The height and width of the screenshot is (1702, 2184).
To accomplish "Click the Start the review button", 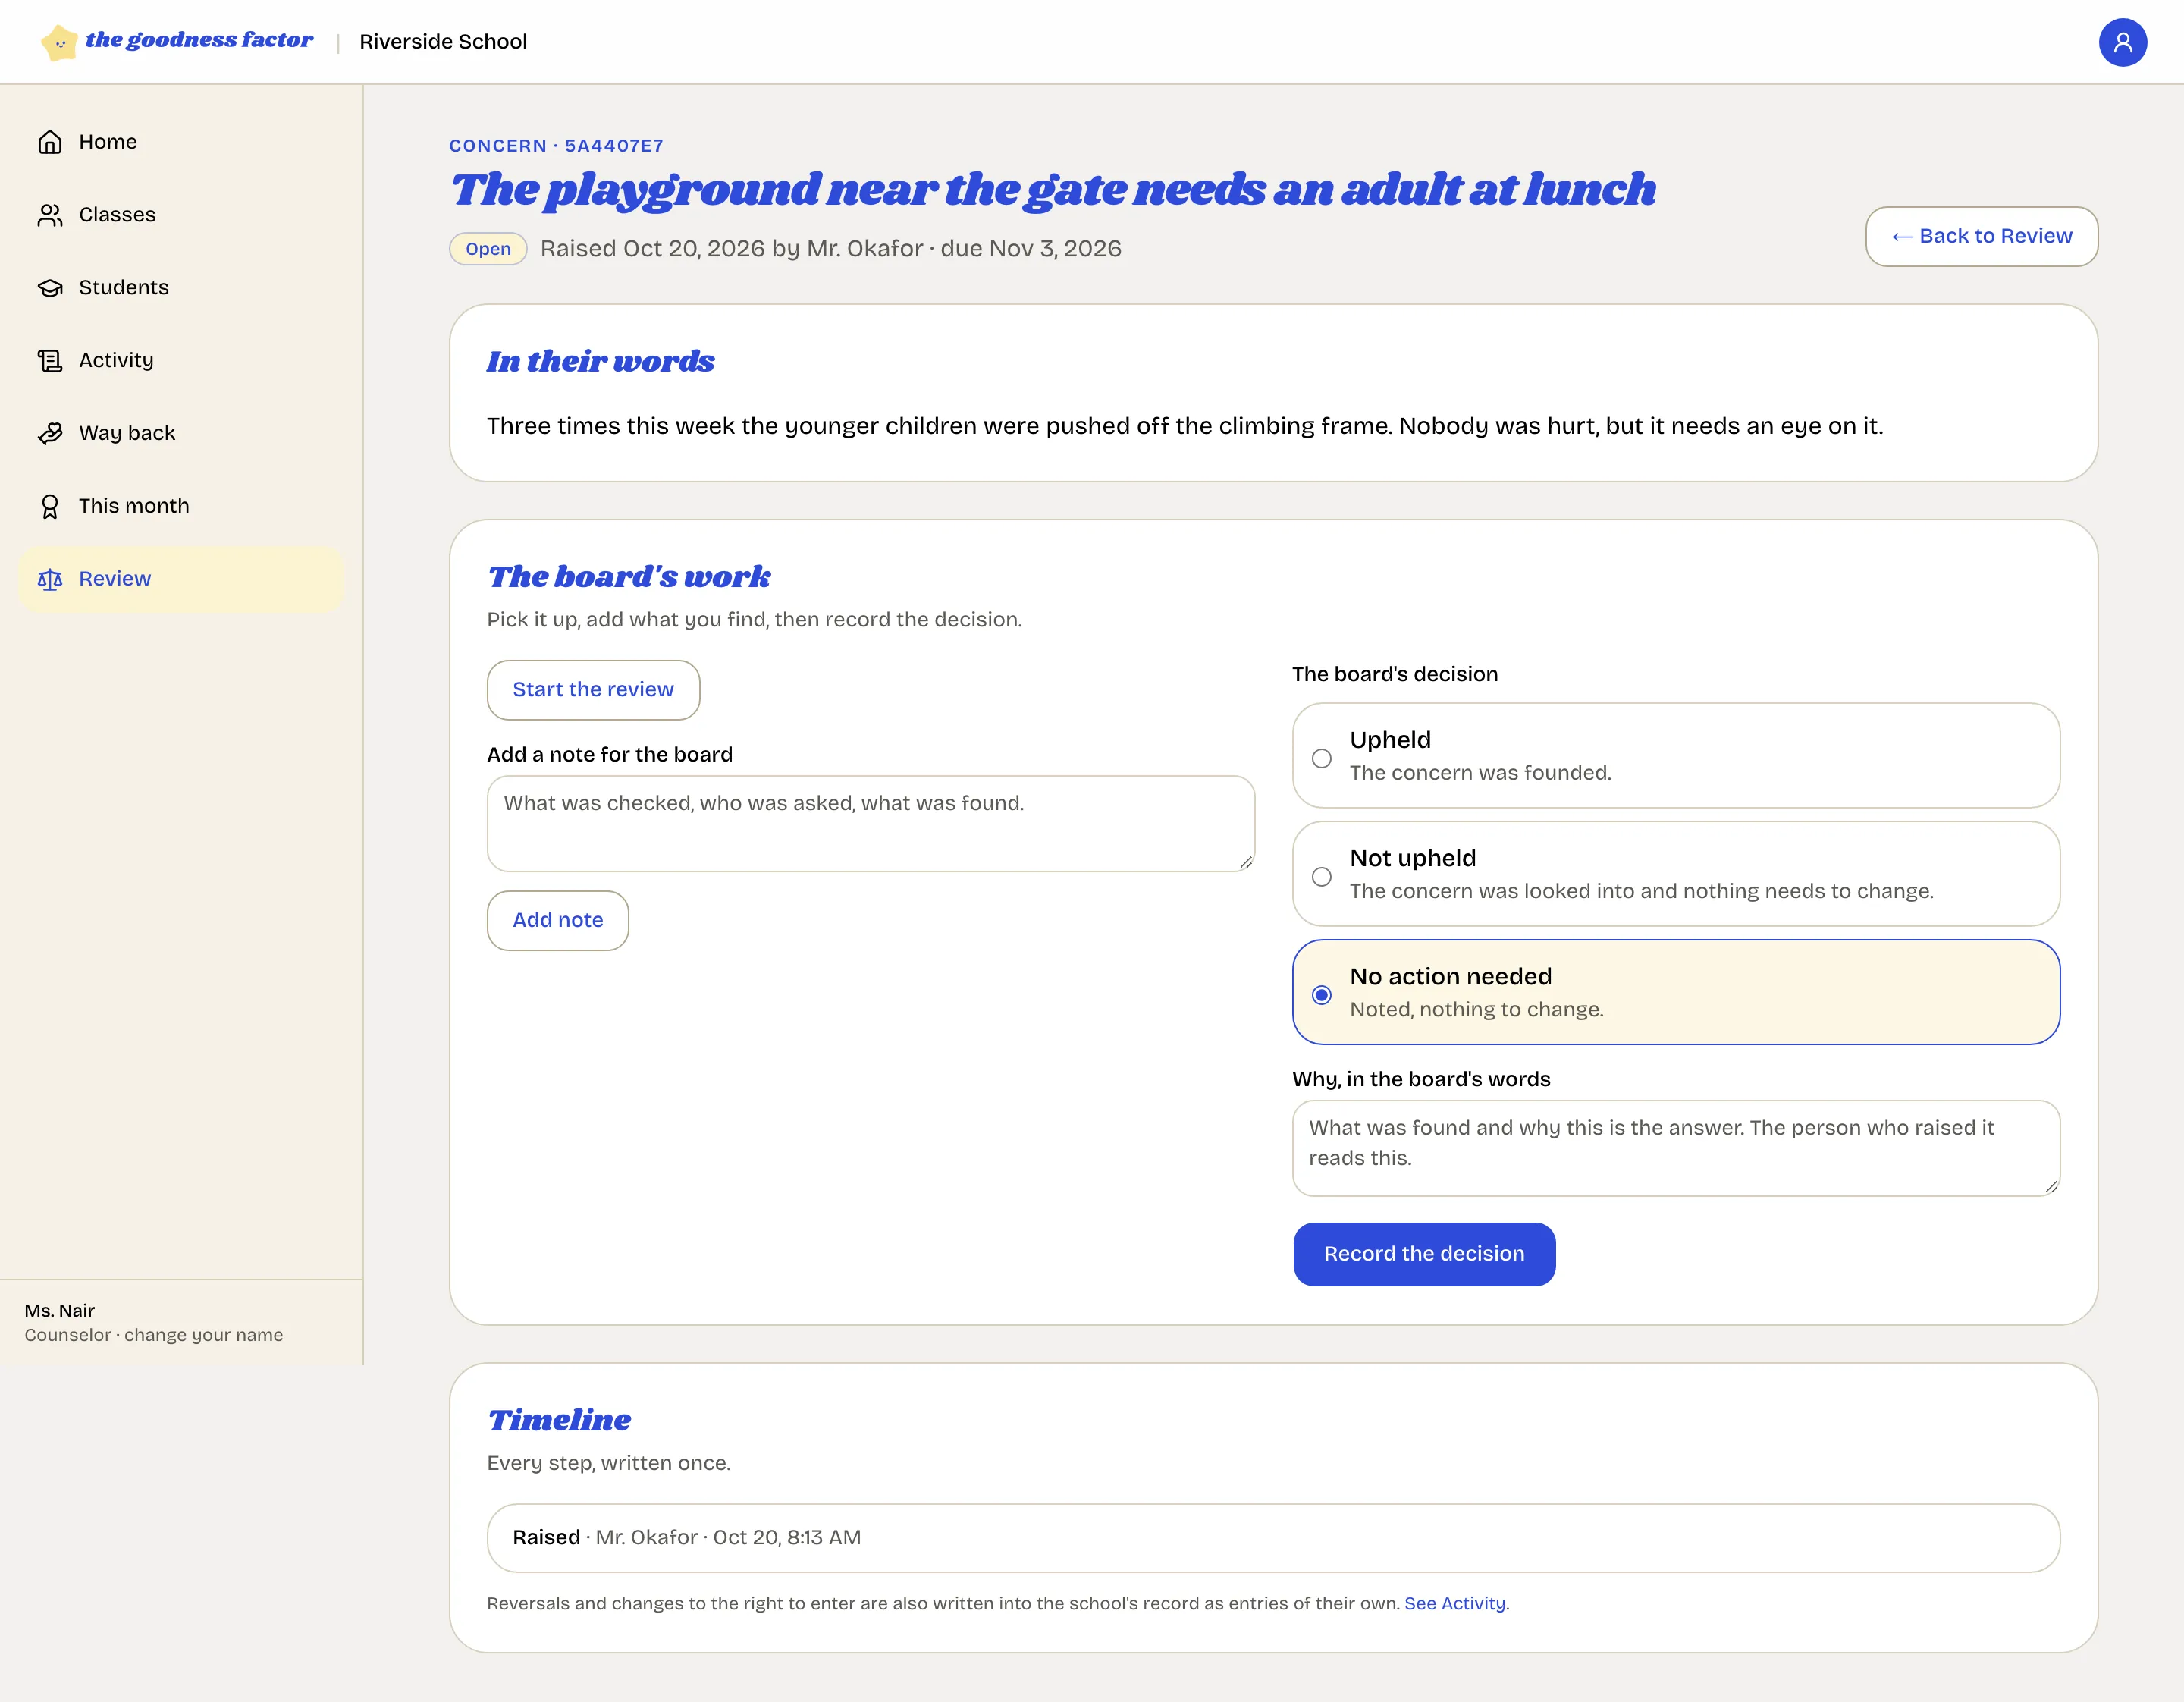I will 593,690.
